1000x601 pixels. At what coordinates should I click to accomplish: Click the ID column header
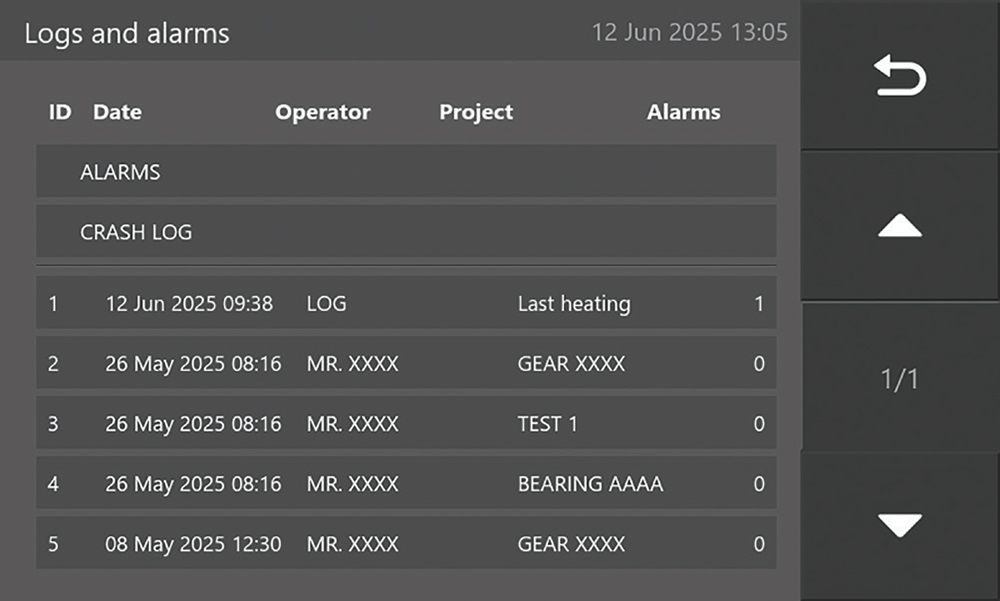[60, 112]
